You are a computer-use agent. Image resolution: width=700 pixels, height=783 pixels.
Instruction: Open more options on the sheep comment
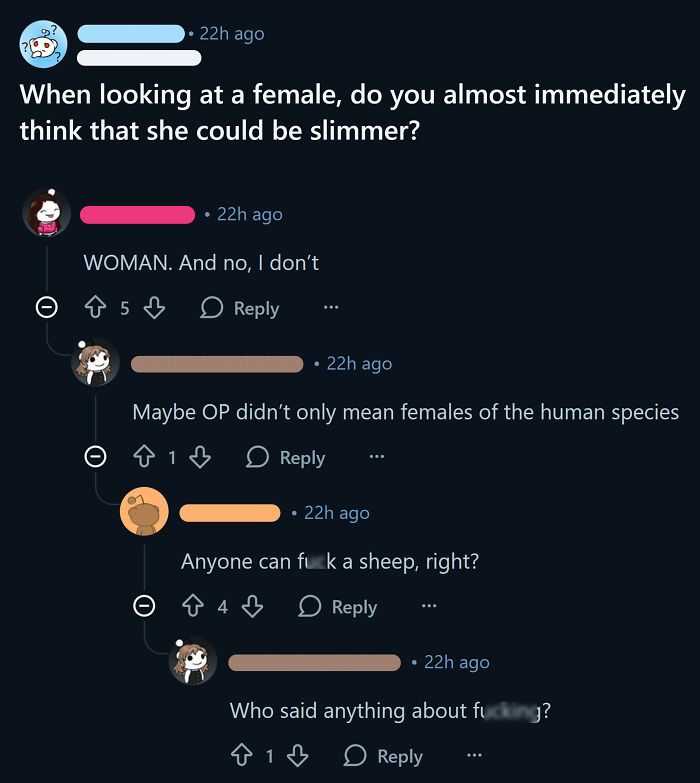coord(428,606)
